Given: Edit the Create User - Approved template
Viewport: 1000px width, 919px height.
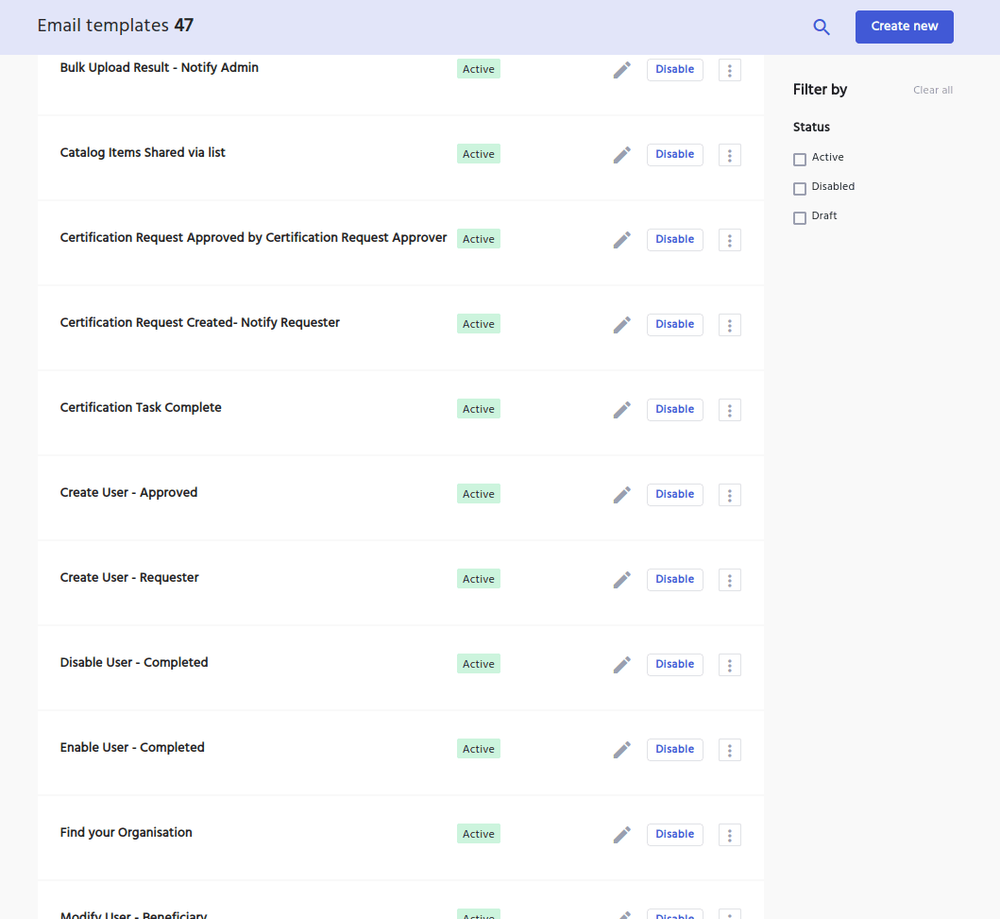Looking at the screenshot, I should click(621, 494).
